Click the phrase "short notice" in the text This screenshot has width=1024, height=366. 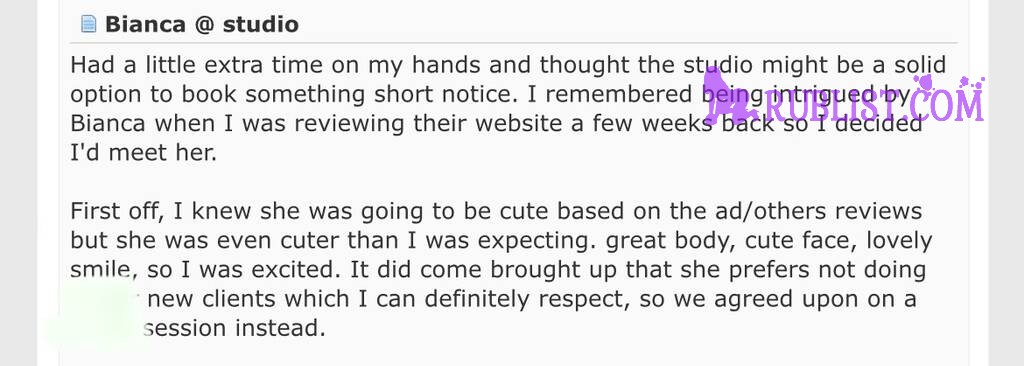445,94
